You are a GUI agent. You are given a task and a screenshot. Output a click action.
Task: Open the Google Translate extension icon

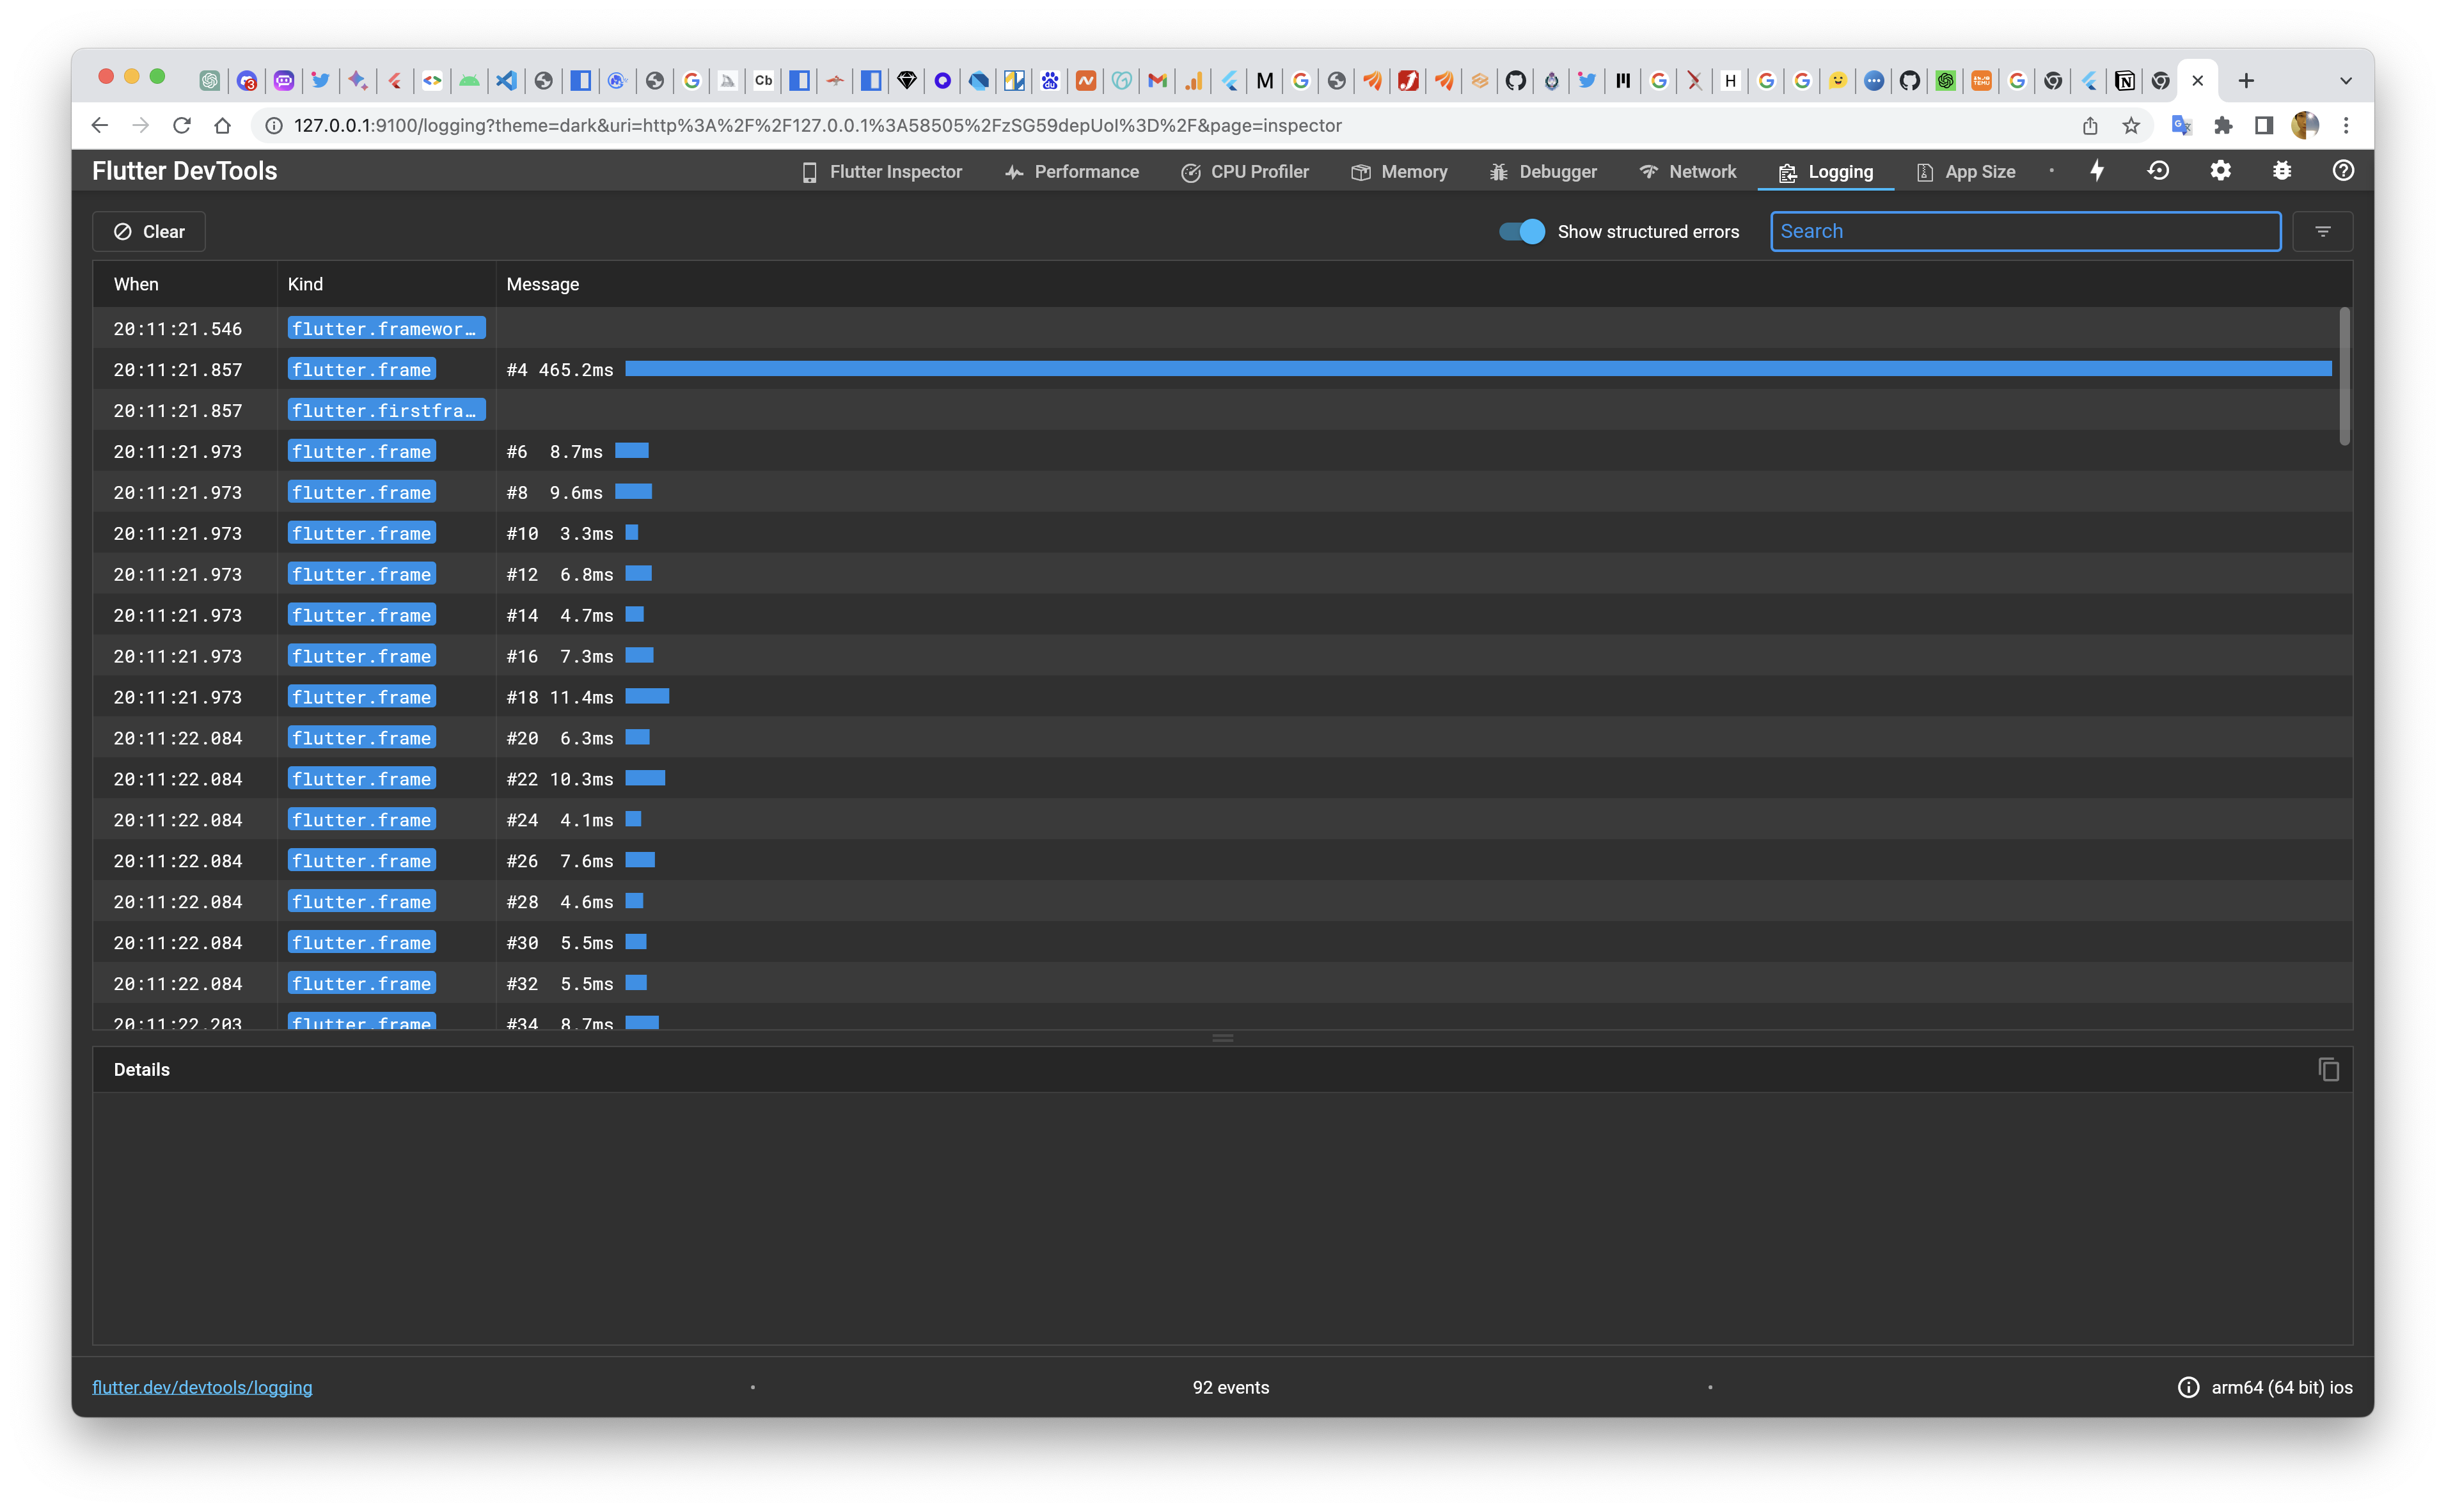2181,125
